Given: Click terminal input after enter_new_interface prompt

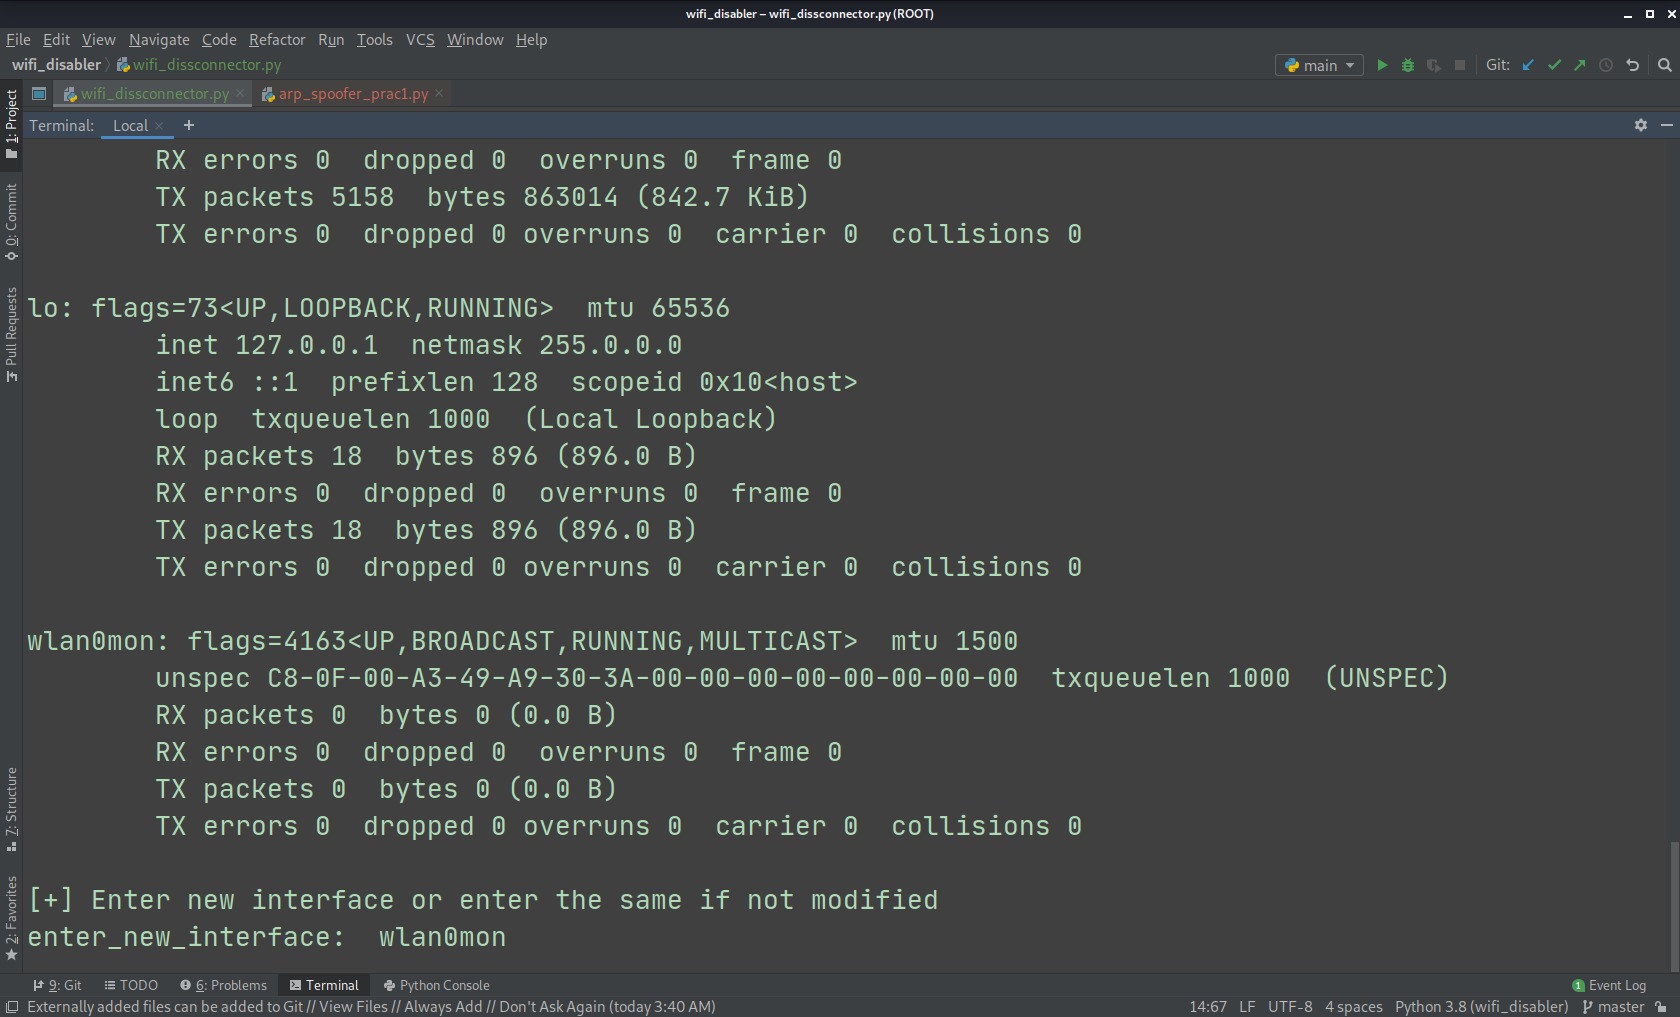Looking at the screenshot, I should pyautogui.click(x=443, y=937).
